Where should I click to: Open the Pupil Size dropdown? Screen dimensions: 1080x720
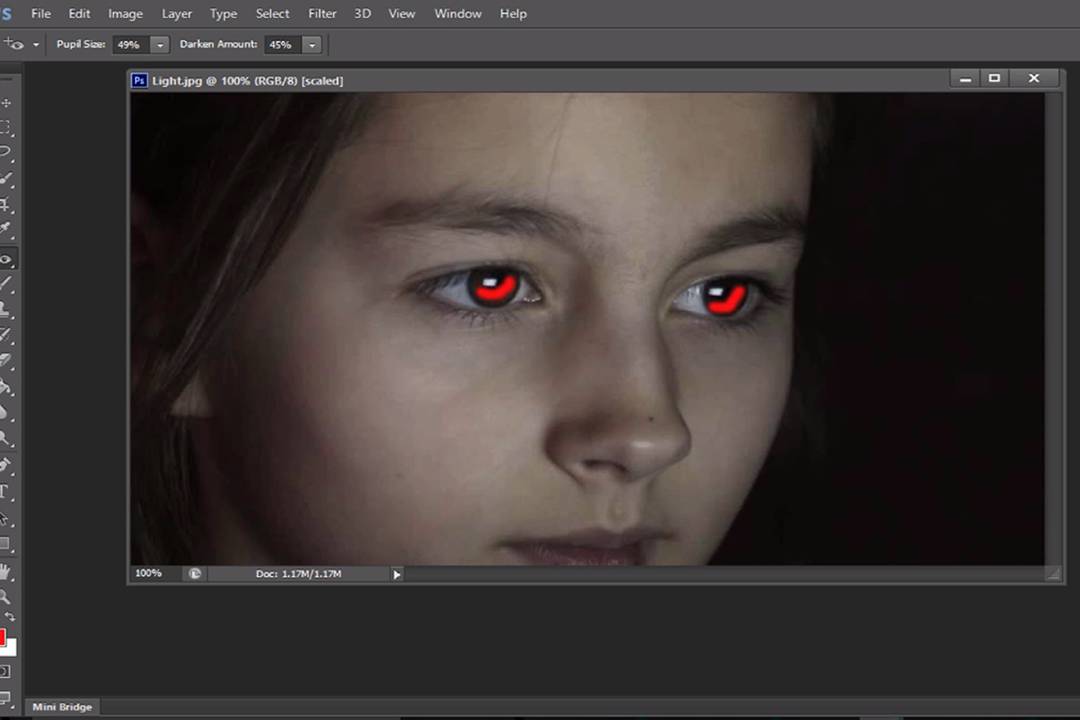[160, 45]
